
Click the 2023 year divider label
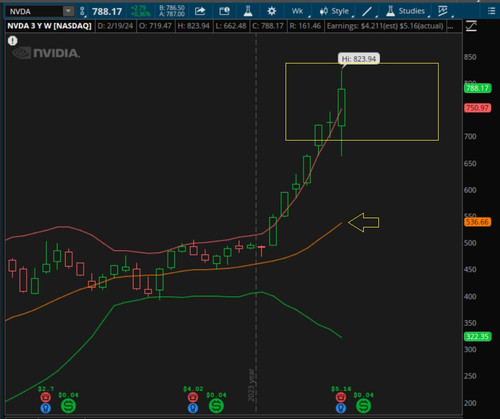pyautogui.click(x=251, y=385)
